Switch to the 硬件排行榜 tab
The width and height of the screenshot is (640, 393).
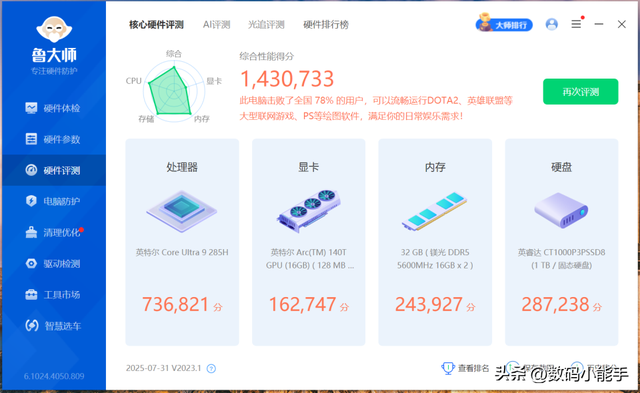point(326,25)
